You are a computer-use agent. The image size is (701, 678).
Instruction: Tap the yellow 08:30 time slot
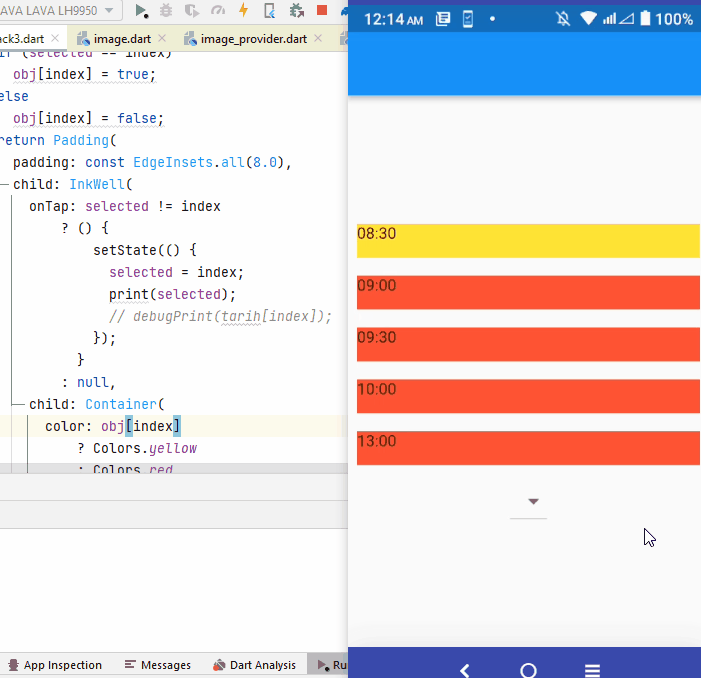pos(528,241)
